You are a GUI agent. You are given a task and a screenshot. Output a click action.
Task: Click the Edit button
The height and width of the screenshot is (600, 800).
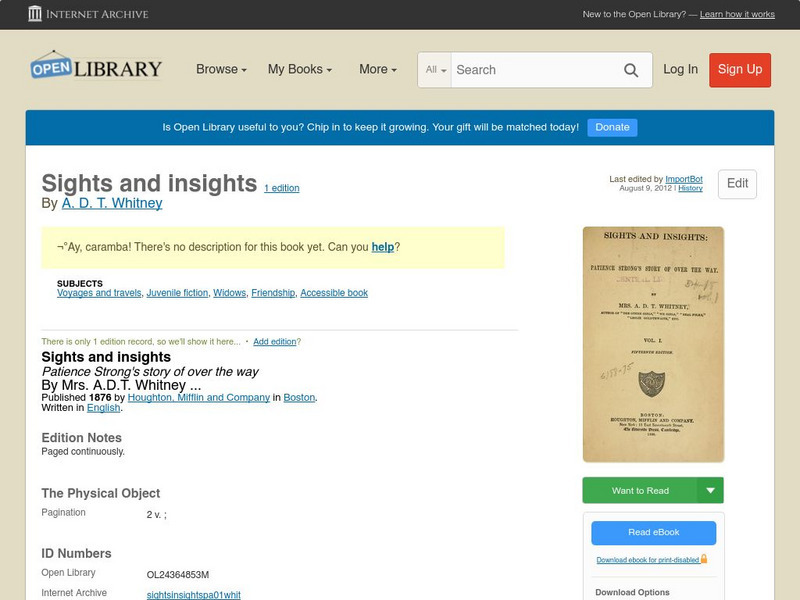tap(736, 184)
